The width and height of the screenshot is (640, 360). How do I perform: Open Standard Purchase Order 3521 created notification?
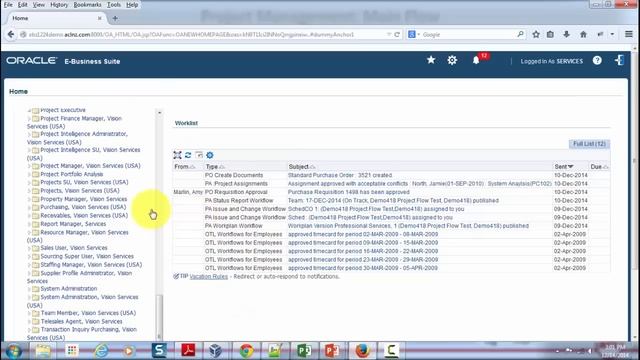click(x=340, y=175)
